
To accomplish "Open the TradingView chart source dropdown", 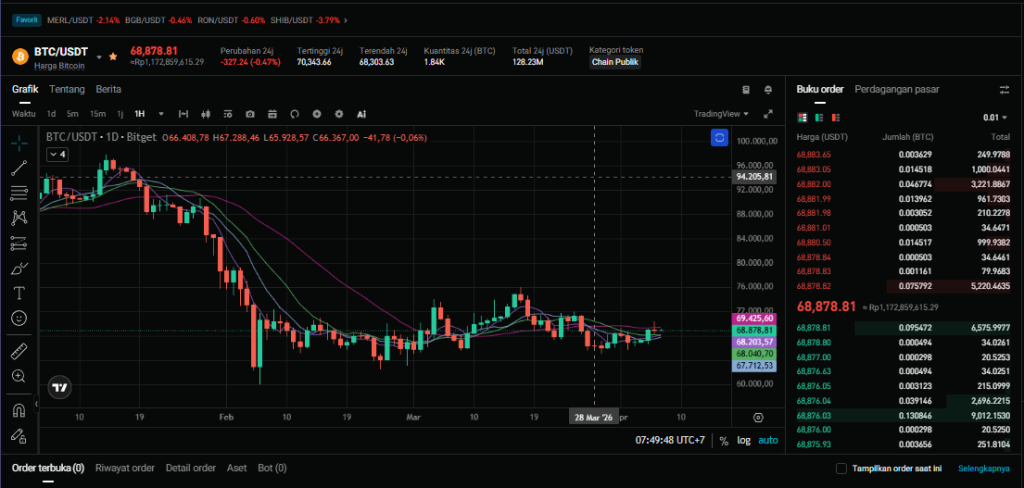I will click(x=721, y=114).
